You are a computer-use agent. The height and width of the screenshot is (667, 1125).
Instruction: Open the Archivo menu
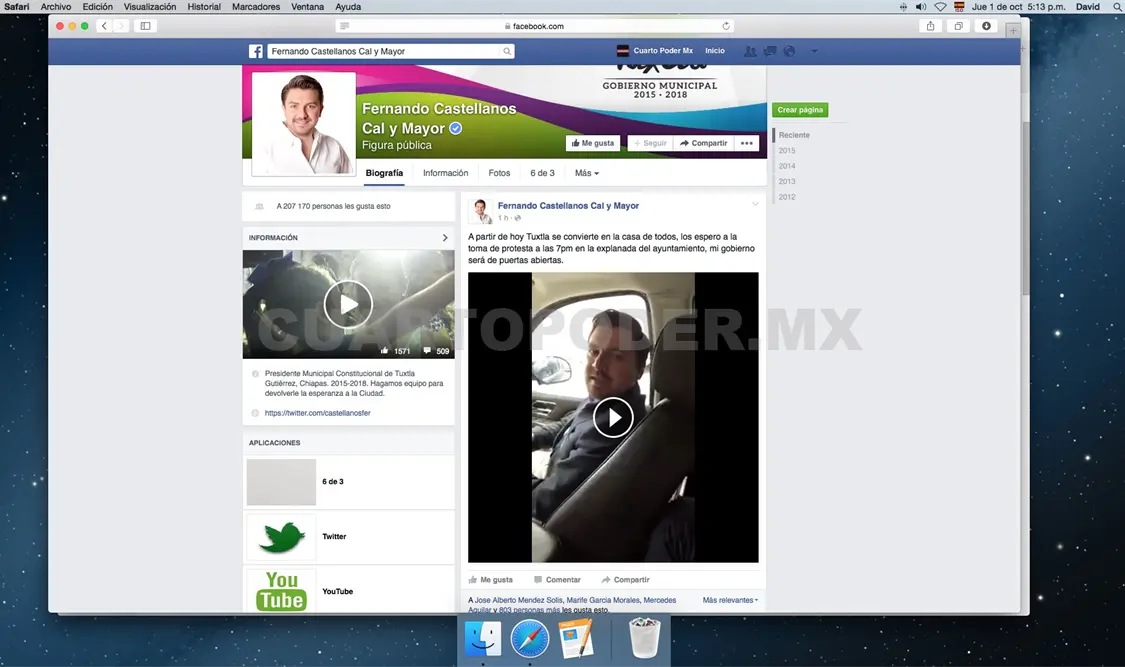pyautogui.click(x=56, y=6)
